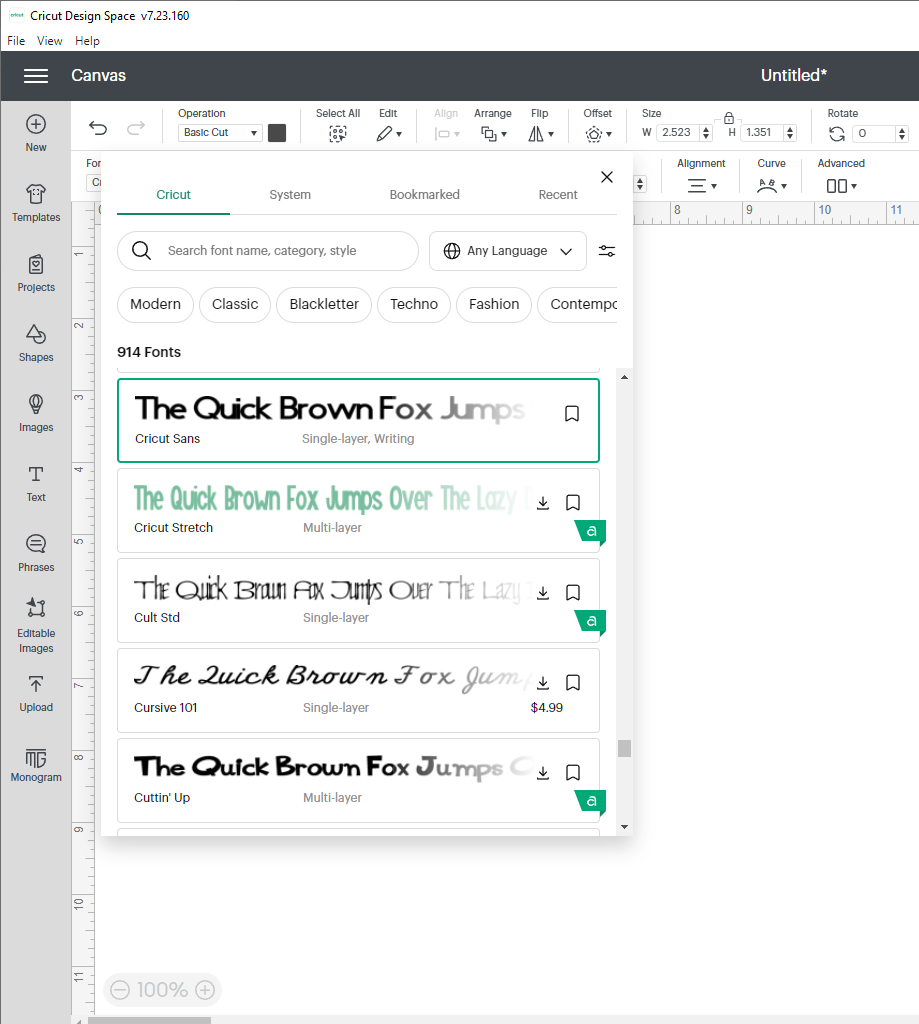Open the Any Language dropdown
Viewport: 919px width, 1024px height.
pyautogui.click(x=508, y=251)
